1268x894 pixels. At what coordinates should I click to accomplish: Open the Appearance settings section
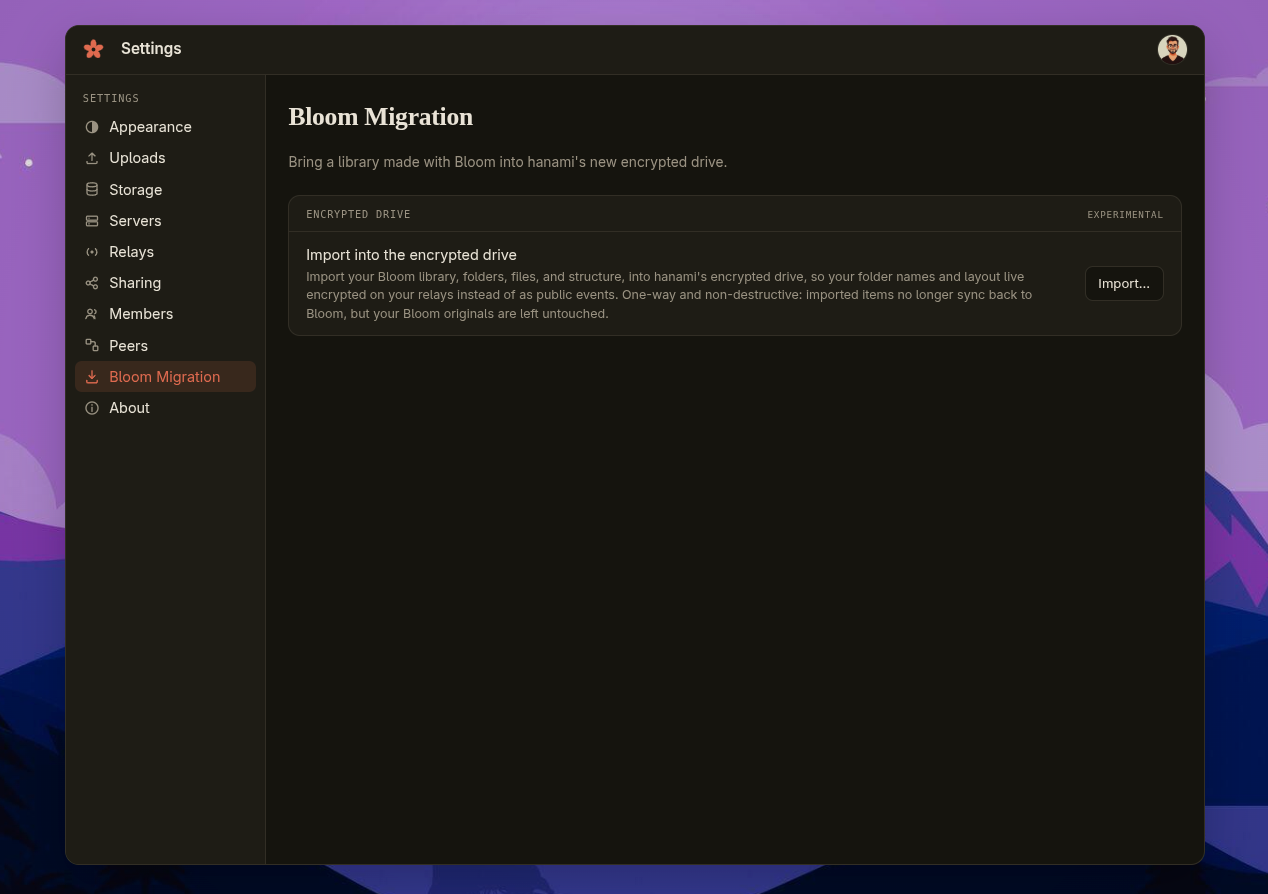(x=165, y=127)
